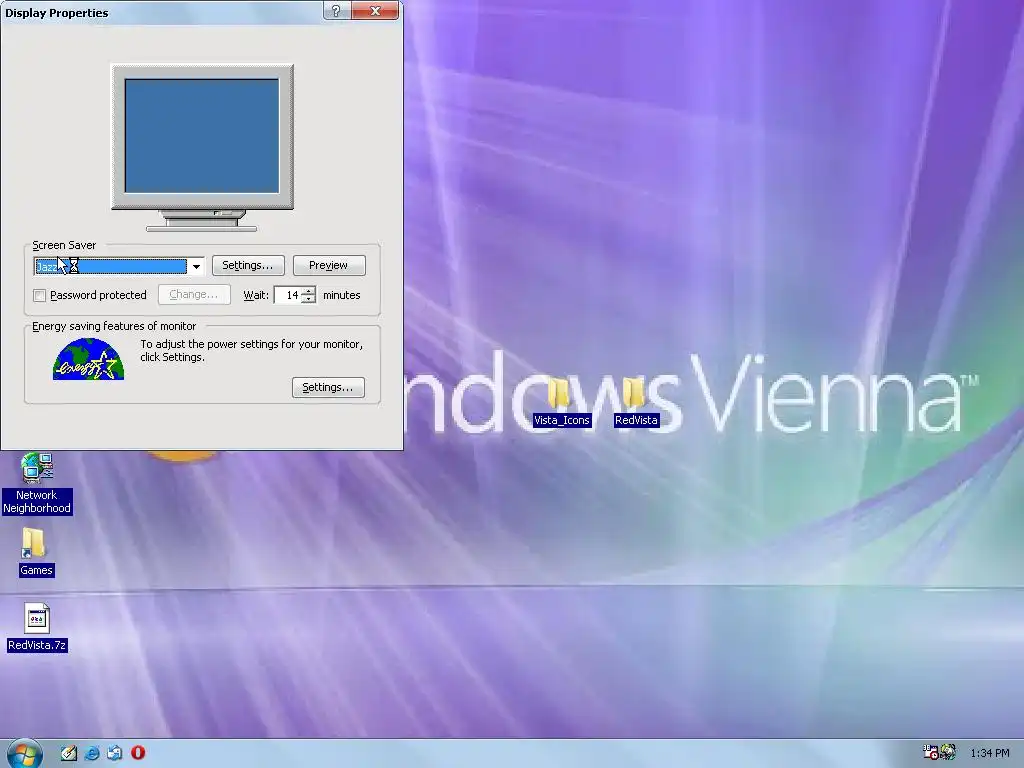Launch Internet Explorer from quick launch
Image resolution: width=1024 pixels, height=768 pixels.
pyautogui.click(x=92, y=753)
